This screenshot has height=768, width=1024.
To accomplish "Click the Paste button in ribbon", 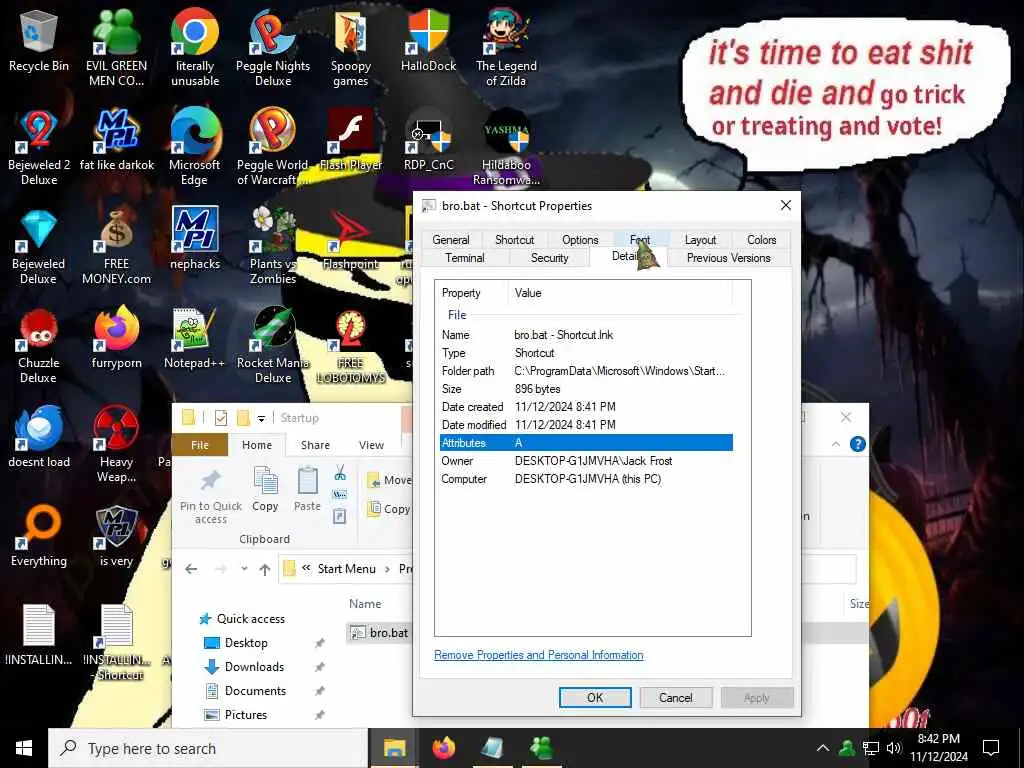I will [307, 489].
